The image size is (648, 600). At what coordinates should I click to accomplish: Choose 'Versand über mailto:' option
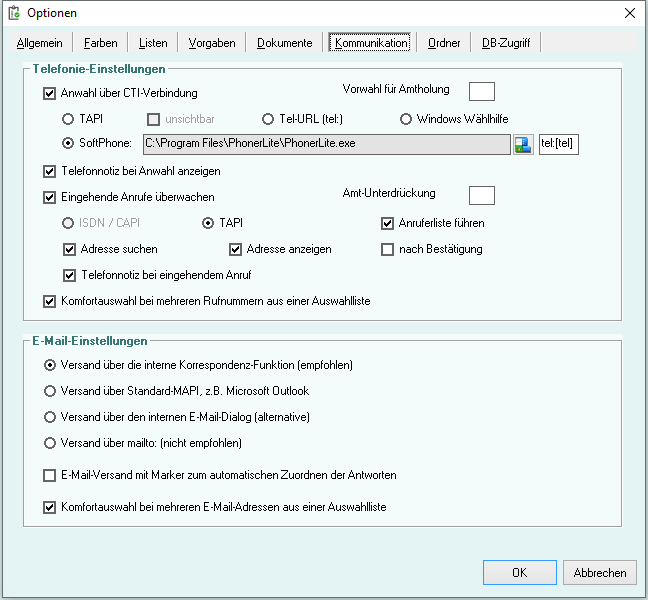[50, 443]
